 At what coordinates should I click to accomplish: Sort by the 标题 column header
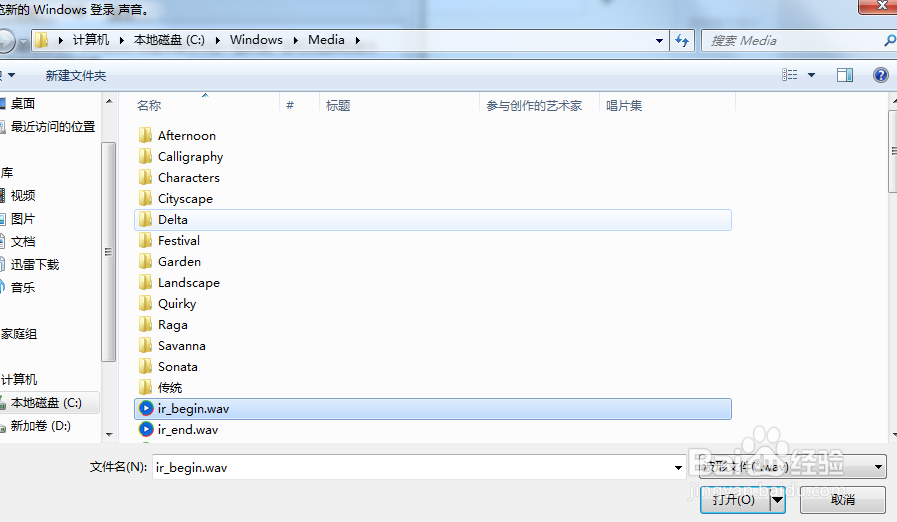[338, 105]
